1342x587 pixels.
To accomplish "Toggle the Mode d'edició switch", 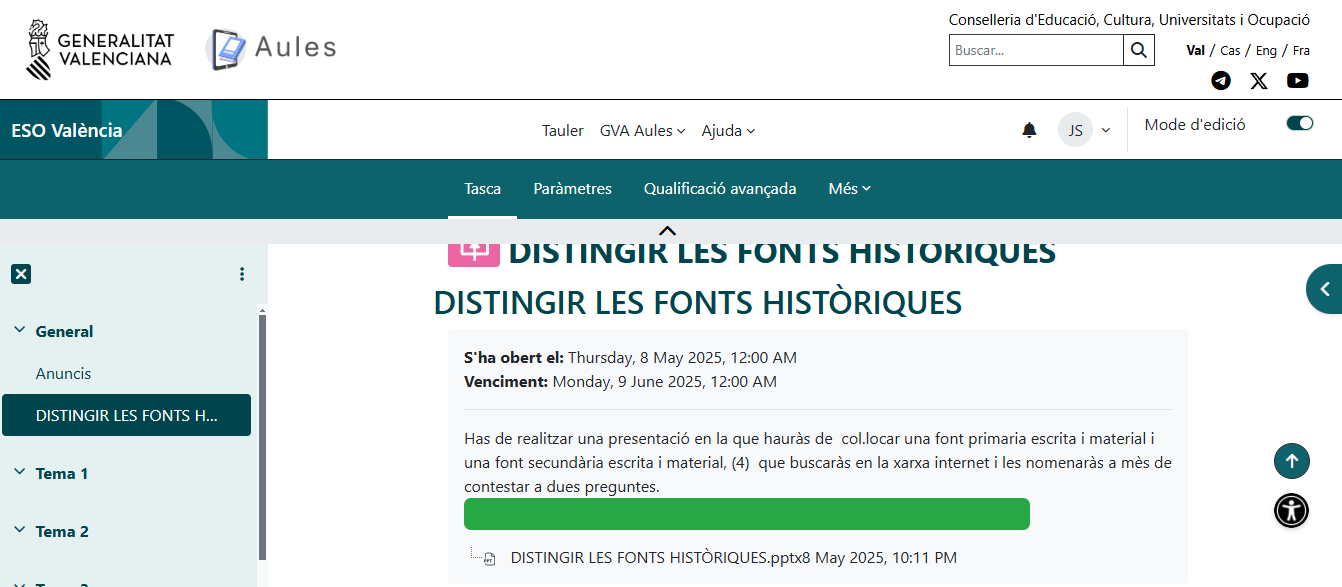I will pos(1299,123).
